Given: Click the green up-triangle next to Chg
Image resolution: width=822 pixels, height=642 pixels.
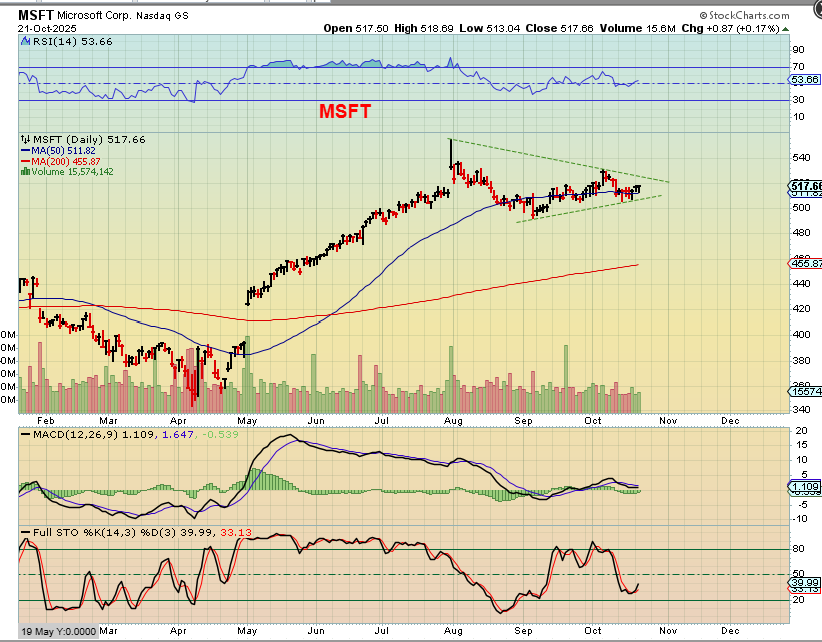Looking at the screenshot, I should pos(785,29).
